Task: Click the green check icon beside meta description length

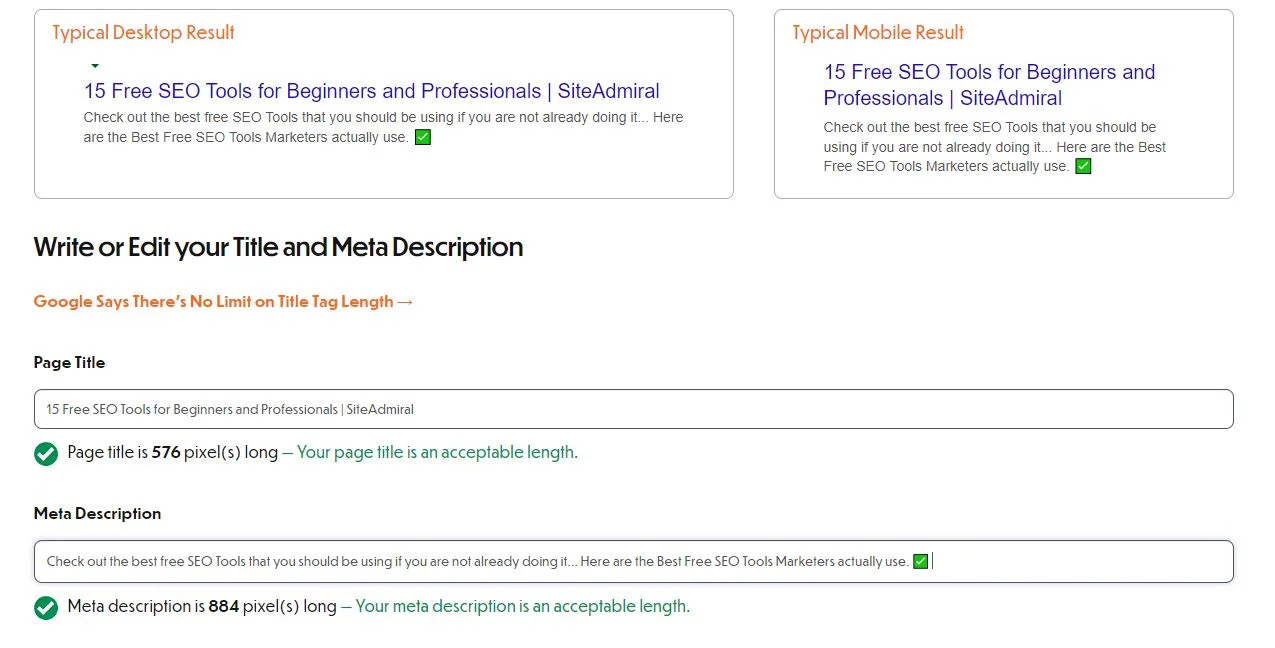Action: (46, 608)
